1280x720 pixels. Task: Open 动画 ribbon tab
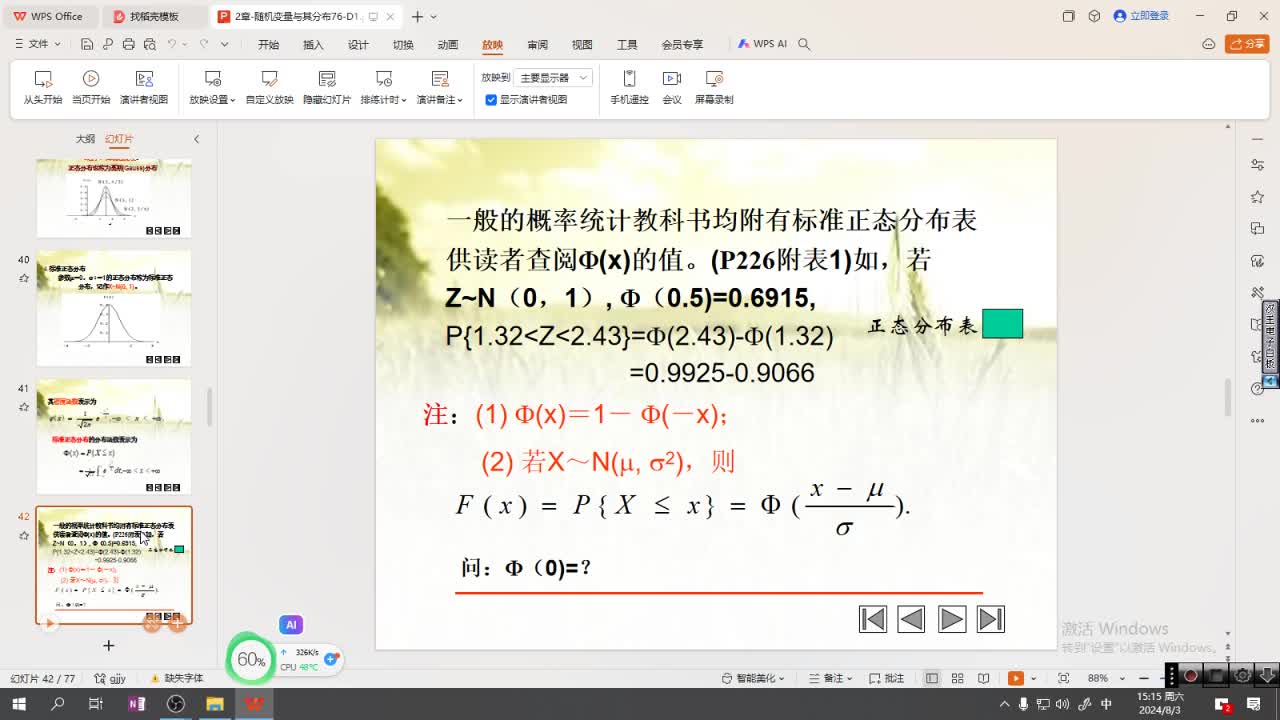click(x=447, y=45)
